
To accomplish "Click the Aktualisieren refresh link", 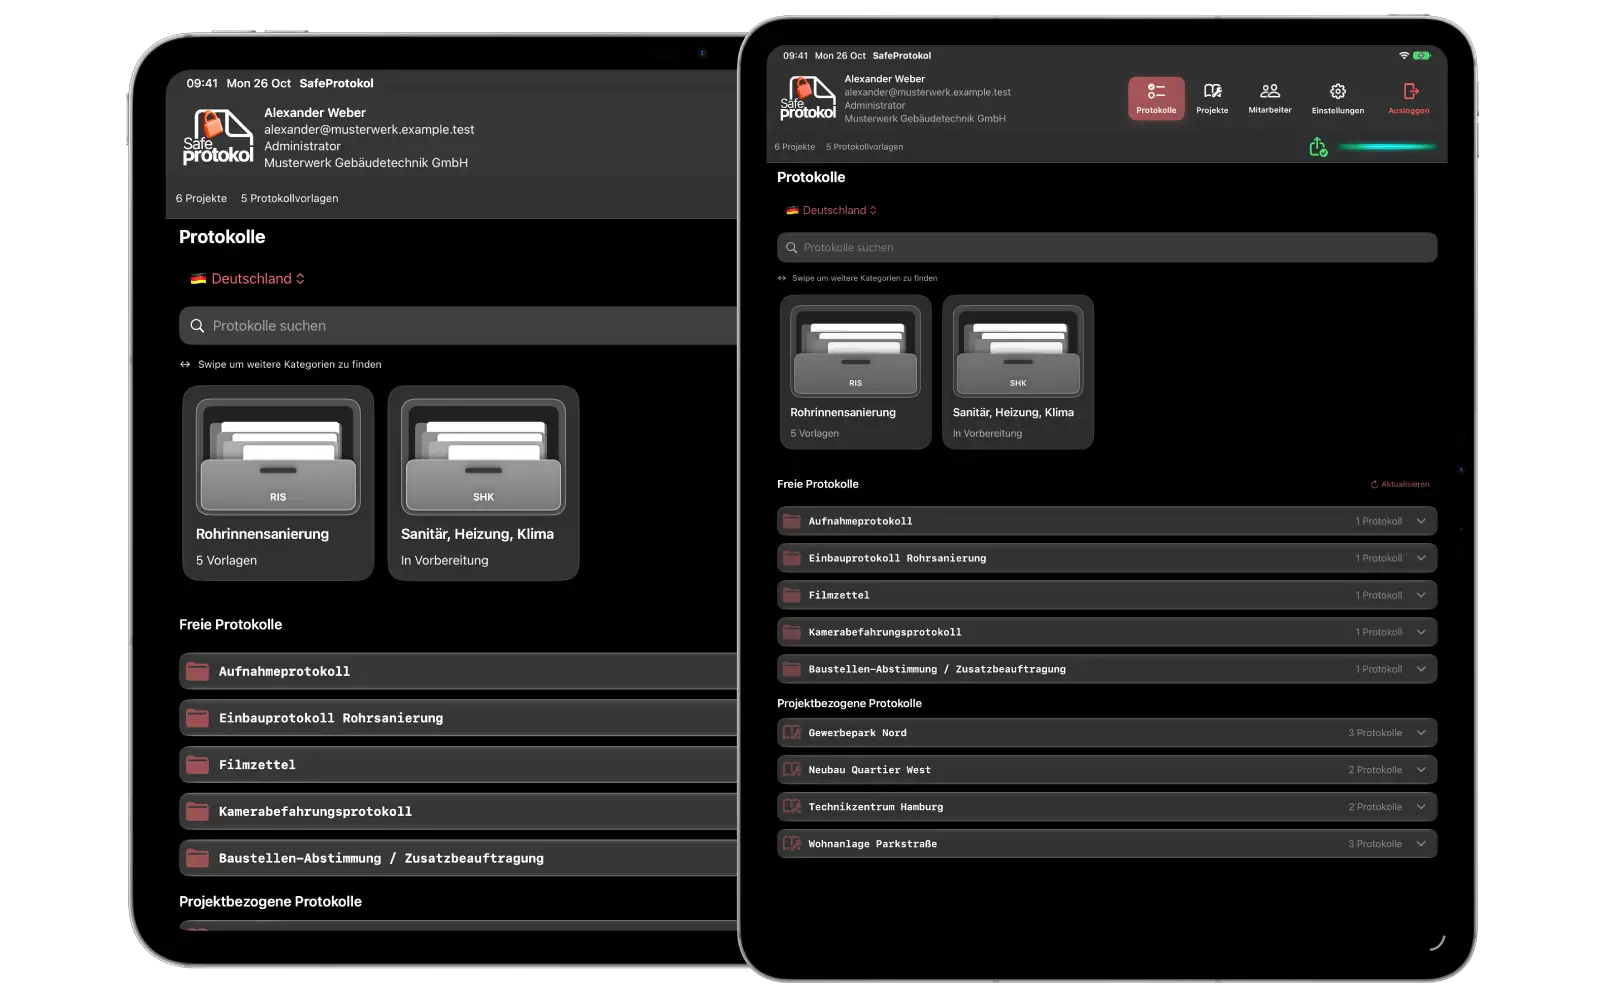I will click(1400, 484).
